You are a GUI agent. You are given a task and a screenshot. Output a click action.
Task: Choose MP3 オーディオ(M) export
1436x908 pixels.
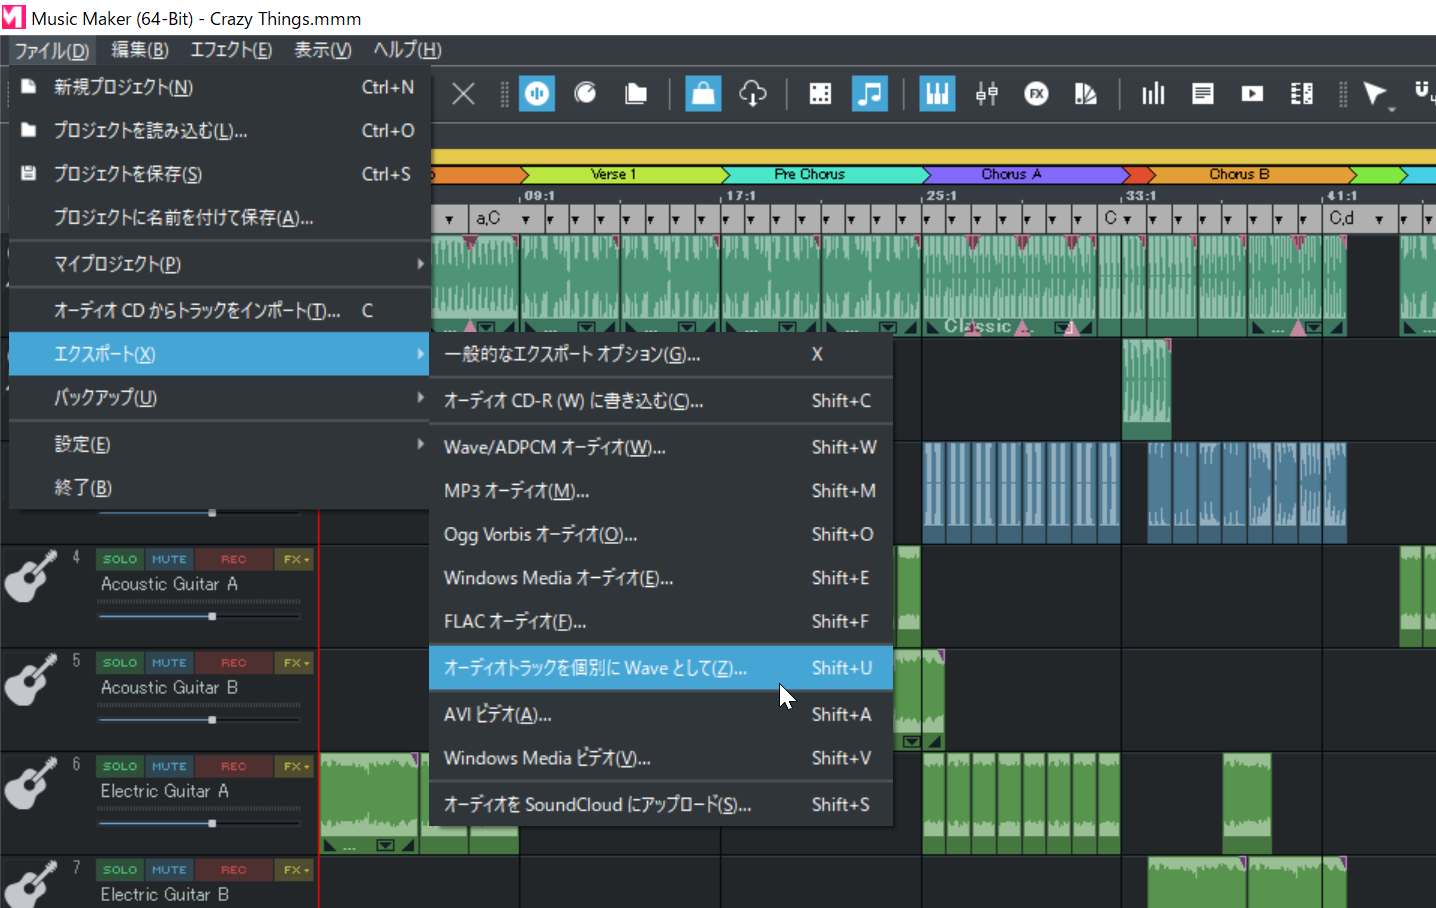click(661, 491)
